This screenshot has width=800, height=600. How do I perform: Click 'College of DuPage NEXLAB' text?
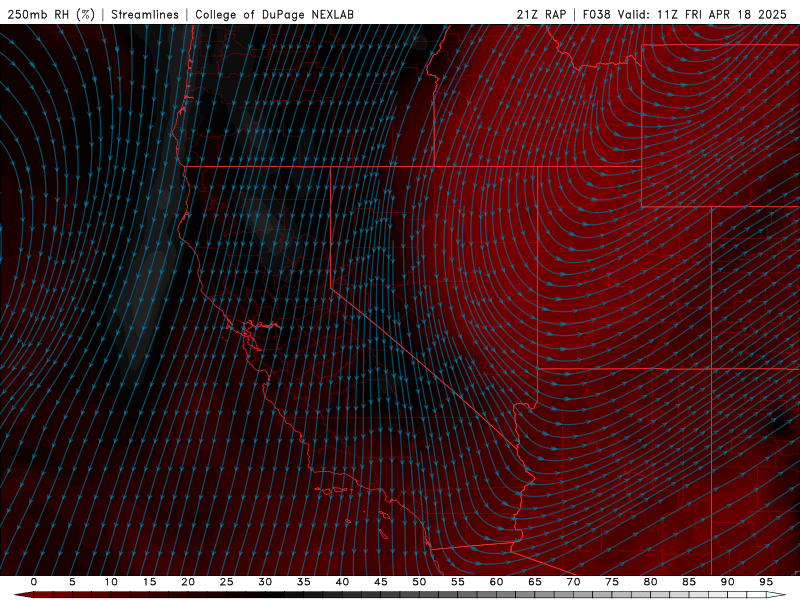click(x=274, y=15)
